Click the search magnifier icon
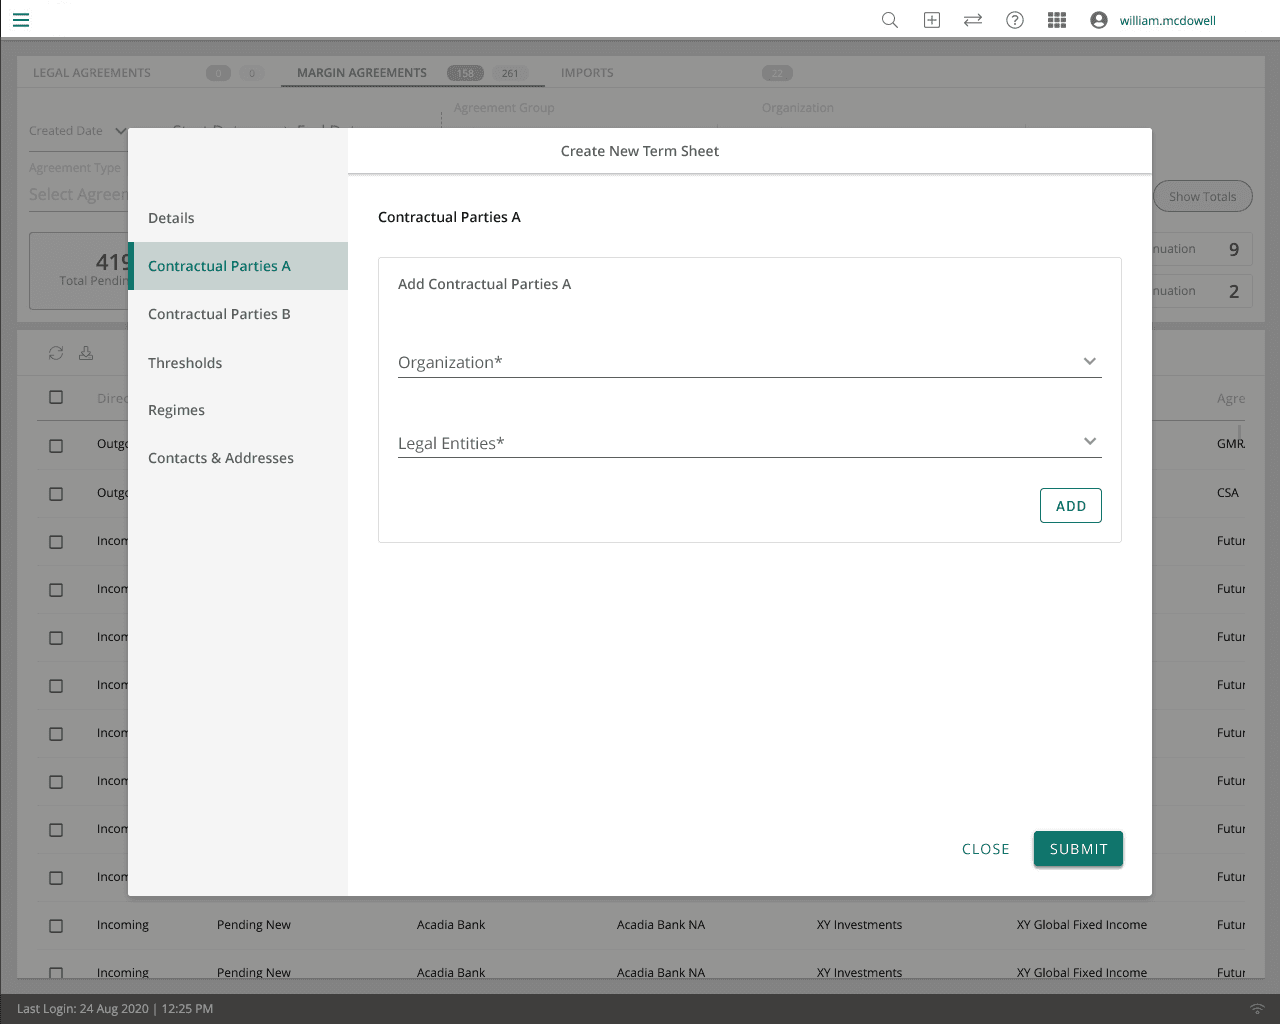Image resolution: width=1280 pixels, height=1024 pixels. [889, 20]
